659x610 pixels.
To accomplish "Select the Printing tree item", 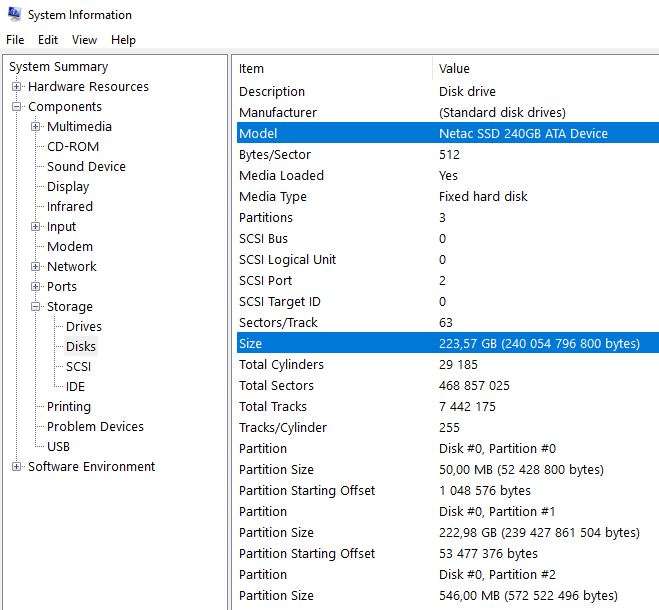I will click(69, 407).
